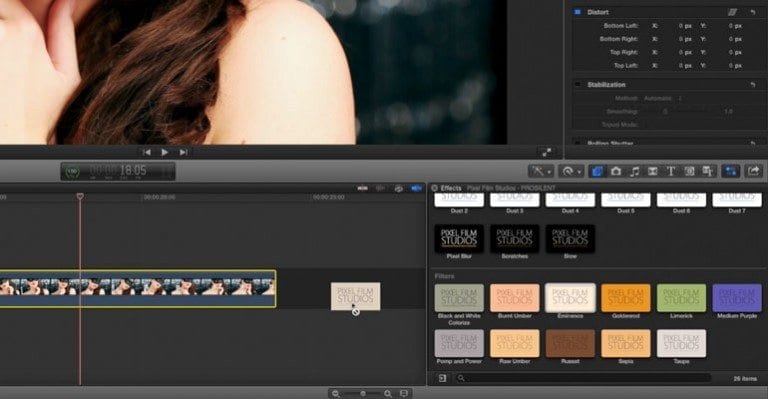The image size is (768, 399).
Task: Select the Taupe filter
Action: click(681, 343)
